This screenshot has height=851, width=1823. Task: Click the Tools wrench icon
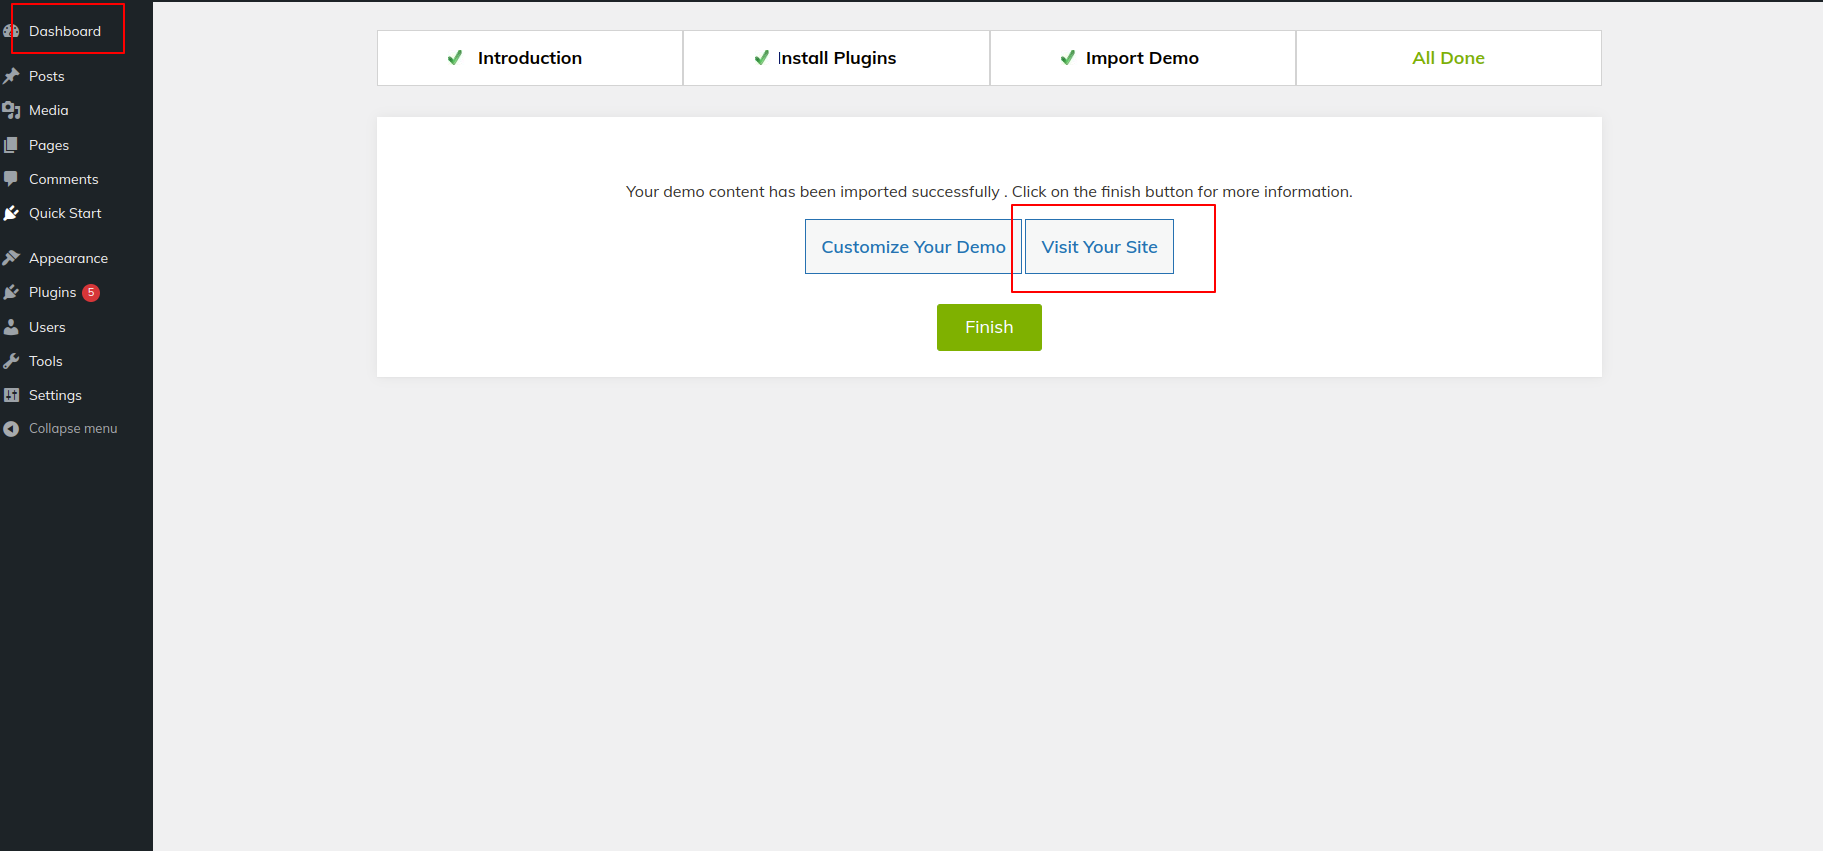point(11,361)
